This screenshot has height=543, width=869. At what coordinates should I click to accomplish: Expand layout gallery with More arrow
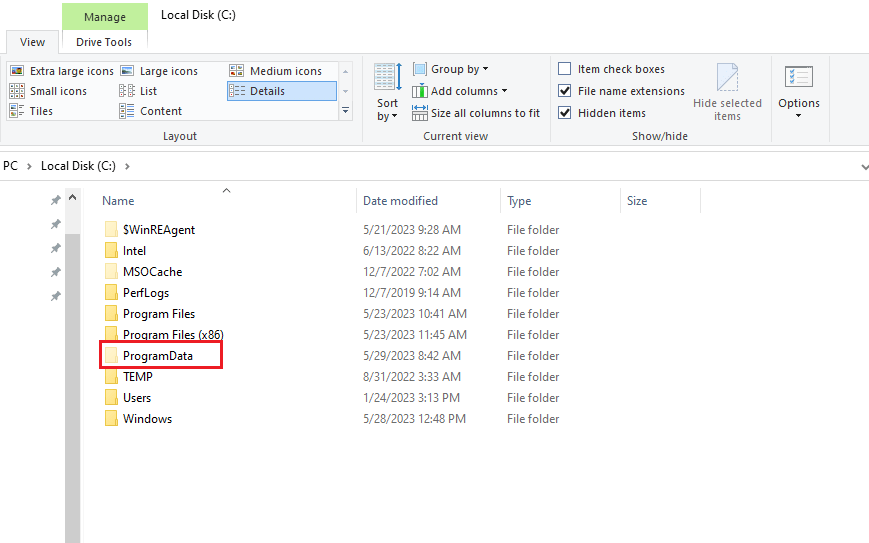(346, 111)
